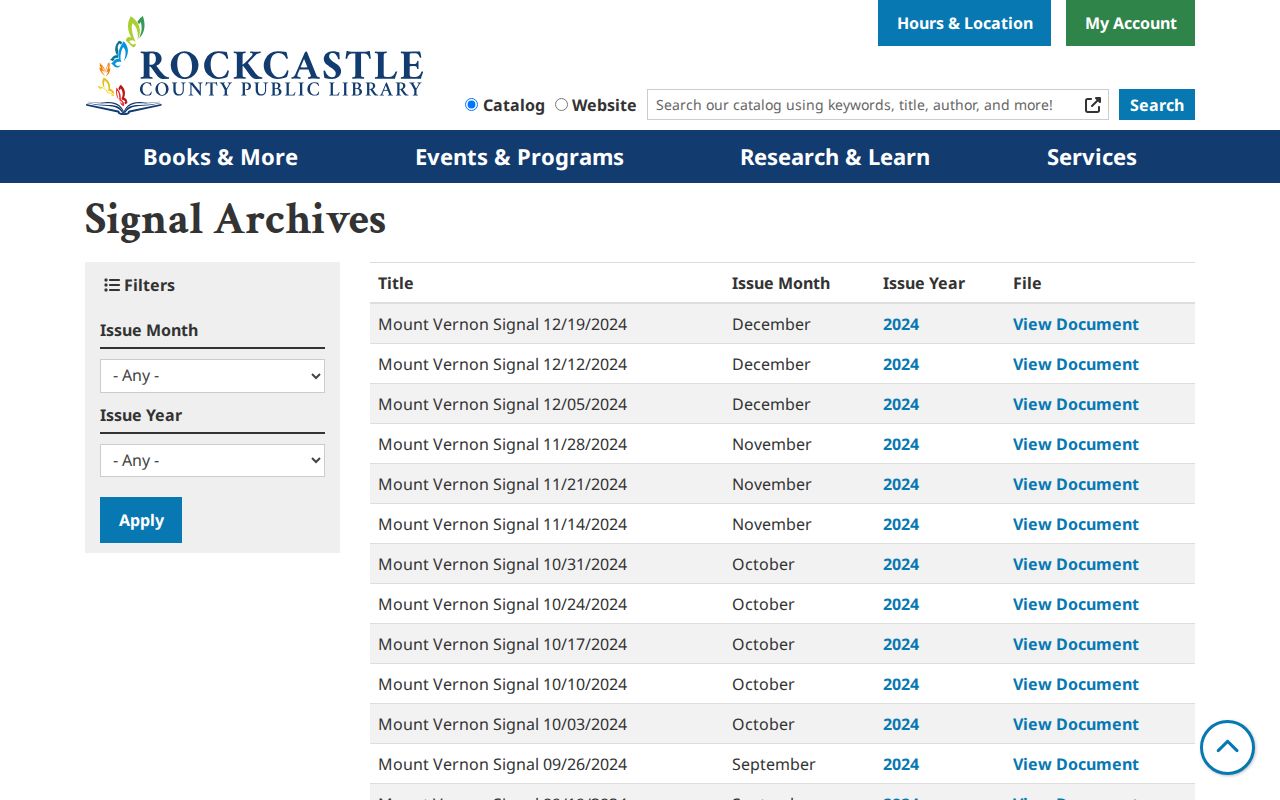Click 2024 year link in 10/03/2024 row
This screenshot has height=800, width=1280.
tap(901, 724)
